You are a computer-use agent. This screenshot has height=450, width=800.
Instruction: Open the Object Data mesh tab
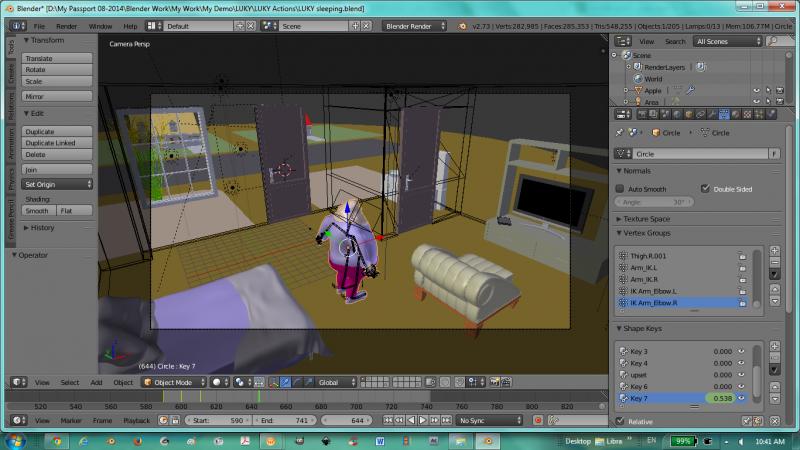coord(724,115)
